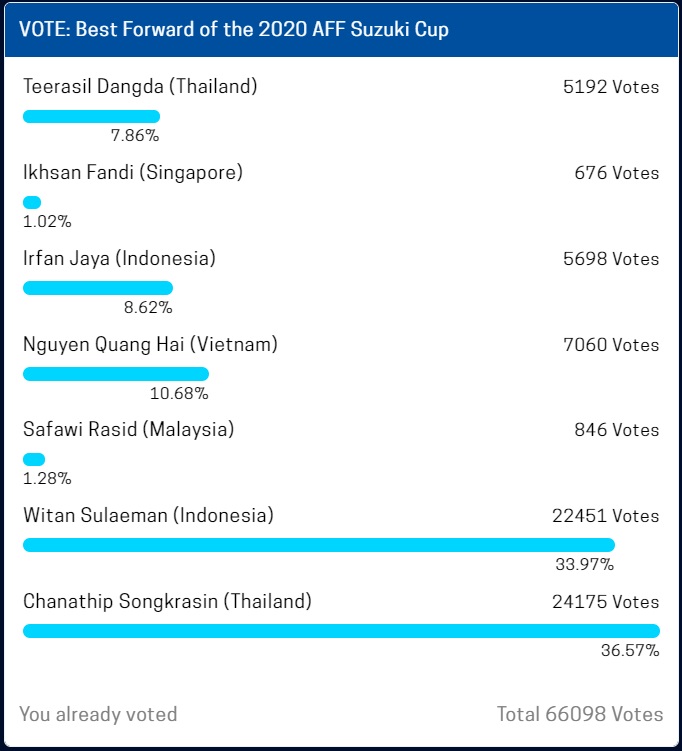This screenshot has width=682, height=751.
Task: Click the "You already voted" text
Action: tap(98, 714)
